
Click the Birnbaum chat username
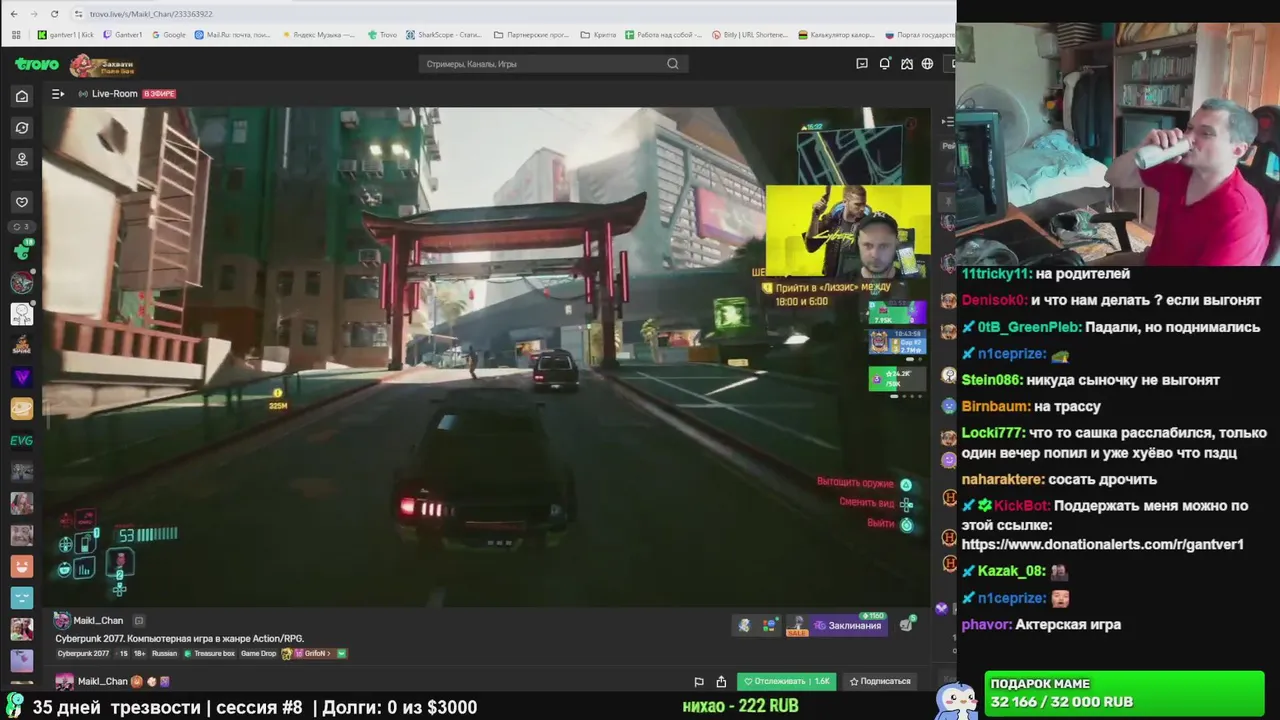995,407
